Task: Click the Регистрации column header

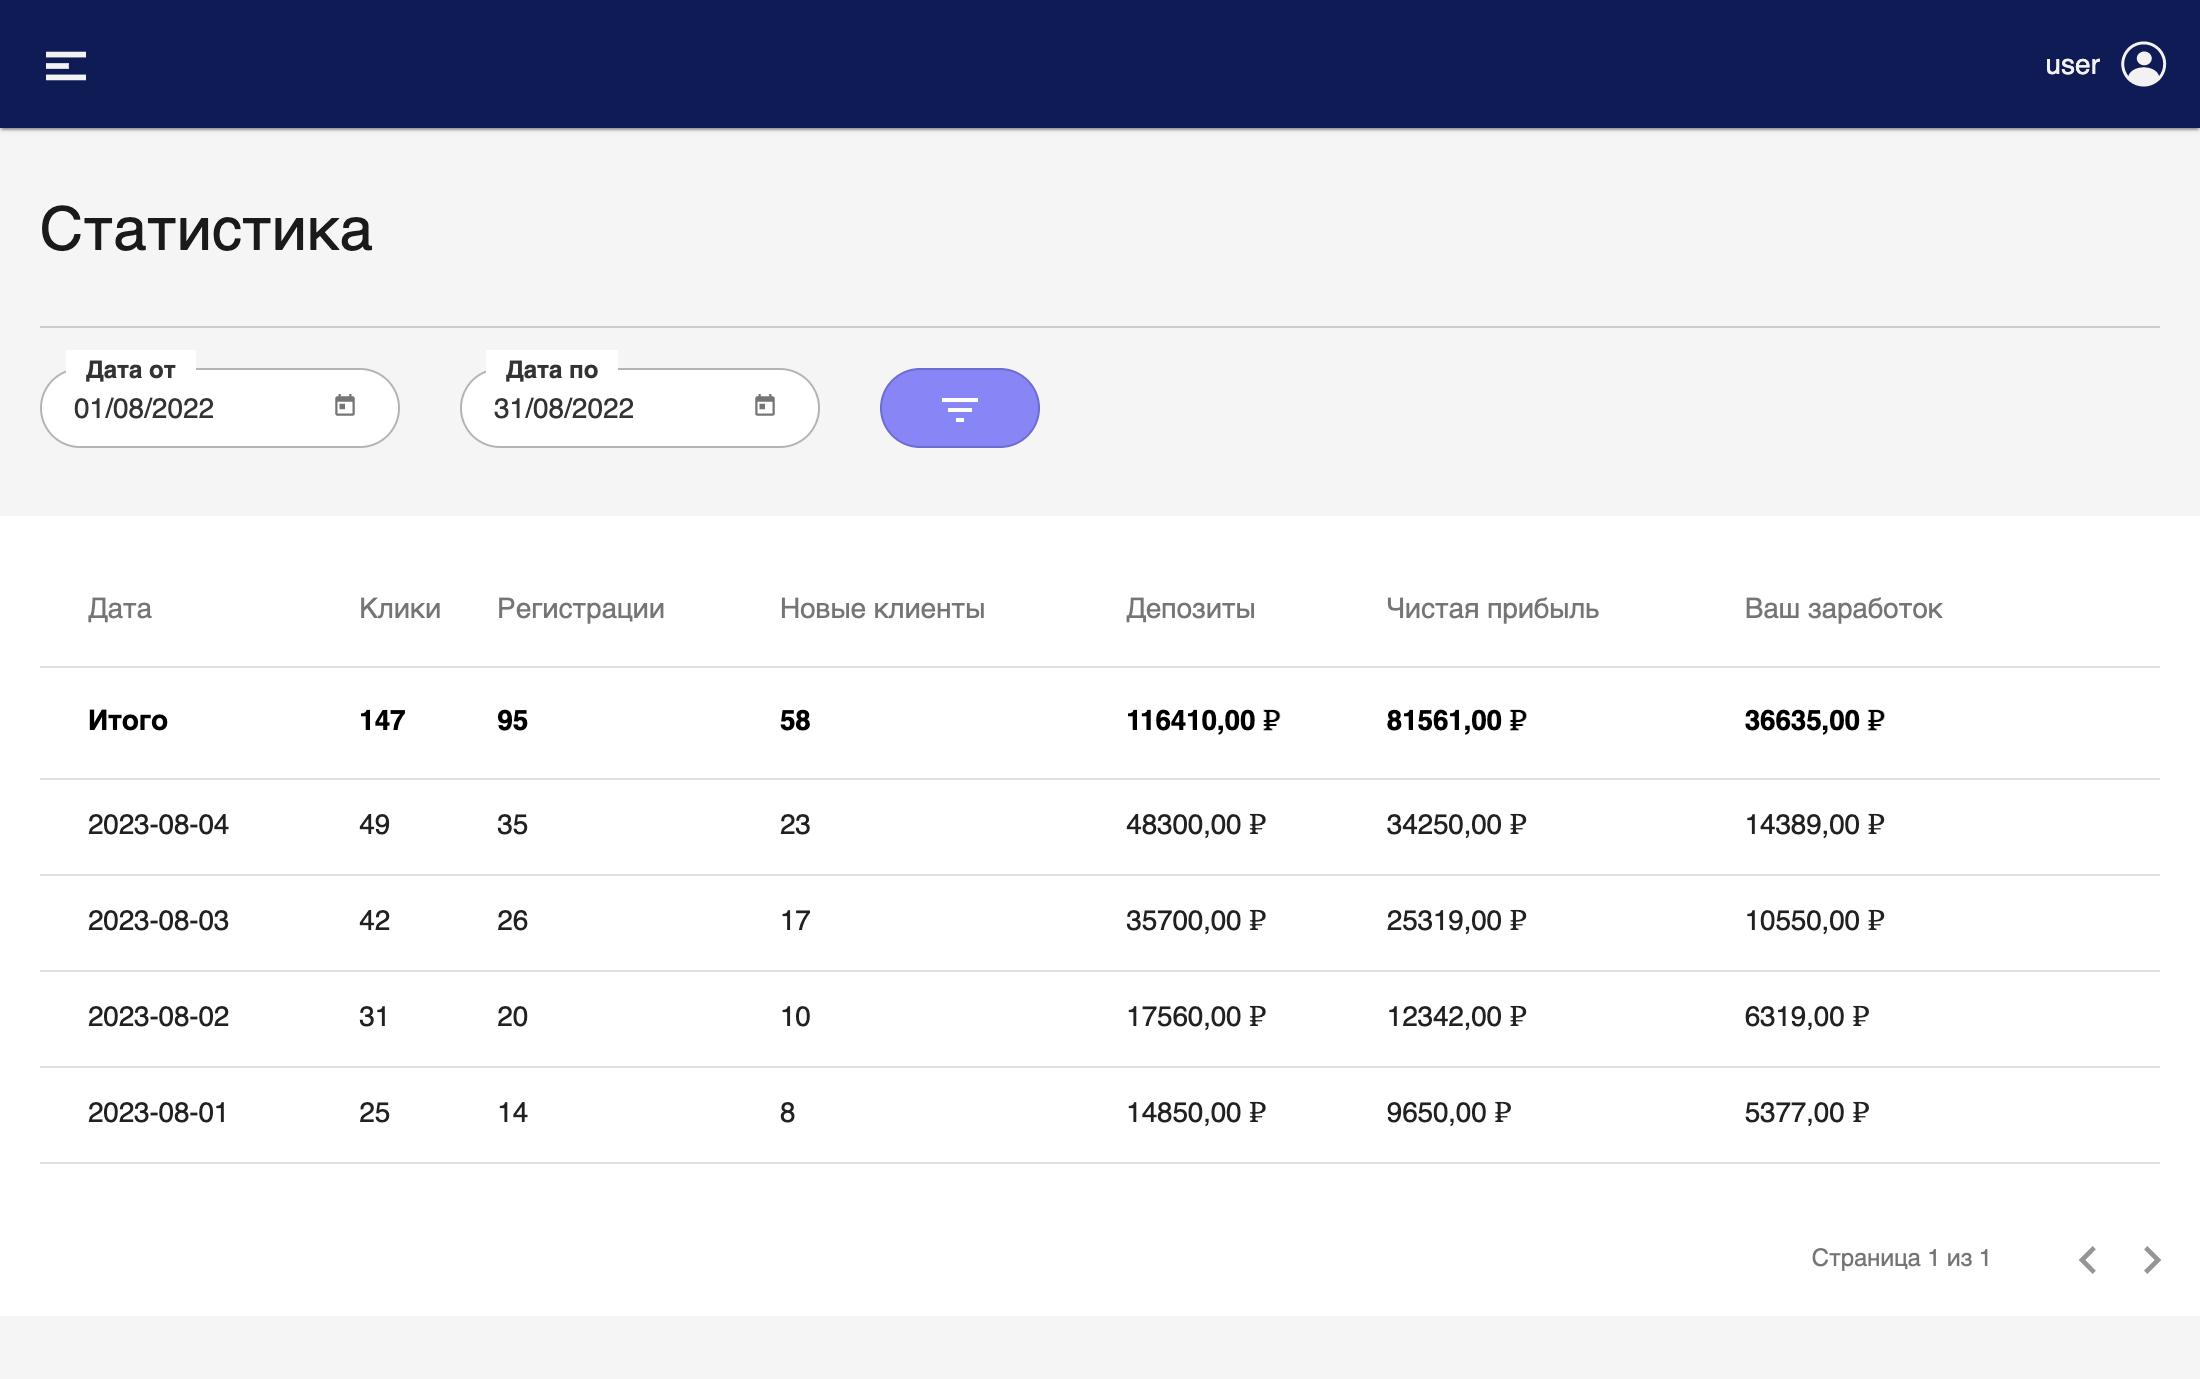Action: tap(580, 609)
